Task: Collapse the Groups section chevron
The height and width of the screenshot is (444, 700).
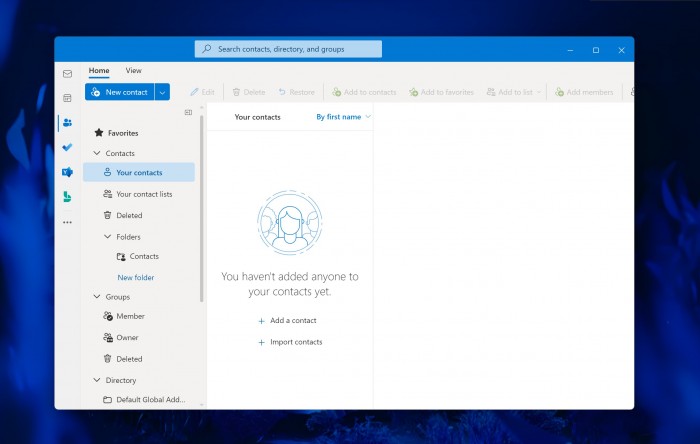Action: [x=97, y=297]
